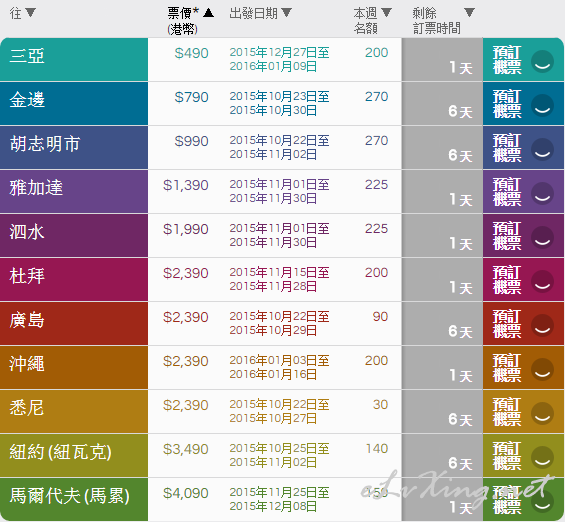Sort by destination using the 往 arrow
The height and width of the screenshot is (522, 565).
tap(31, 13)
